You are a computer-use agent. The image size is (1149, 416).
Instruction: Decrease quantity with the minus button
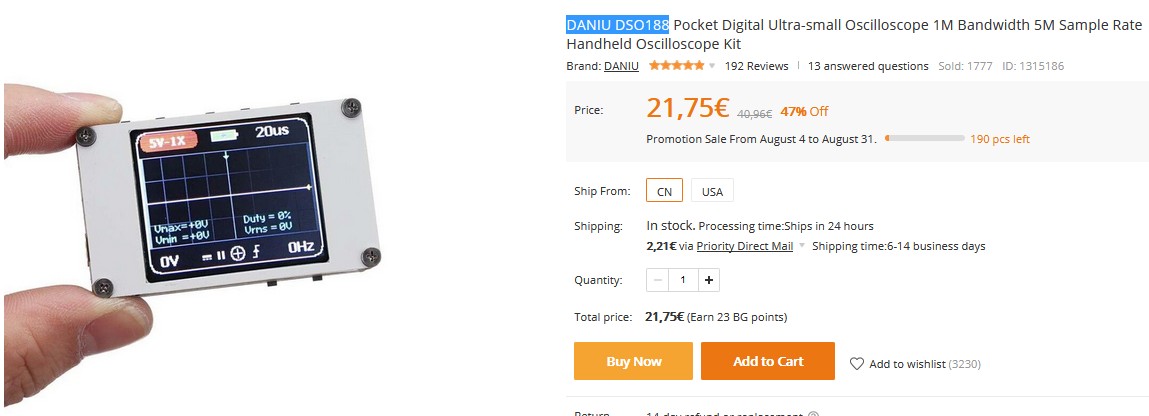tap(658, 280)
